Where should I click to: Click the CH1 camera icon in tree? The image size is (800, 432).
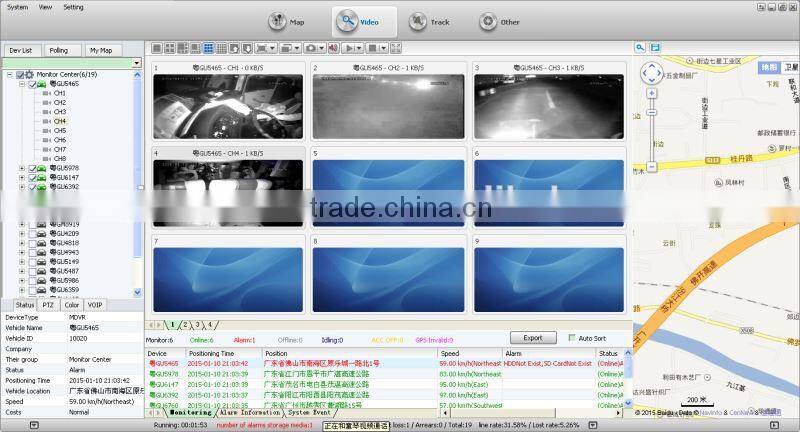[47, 93]
